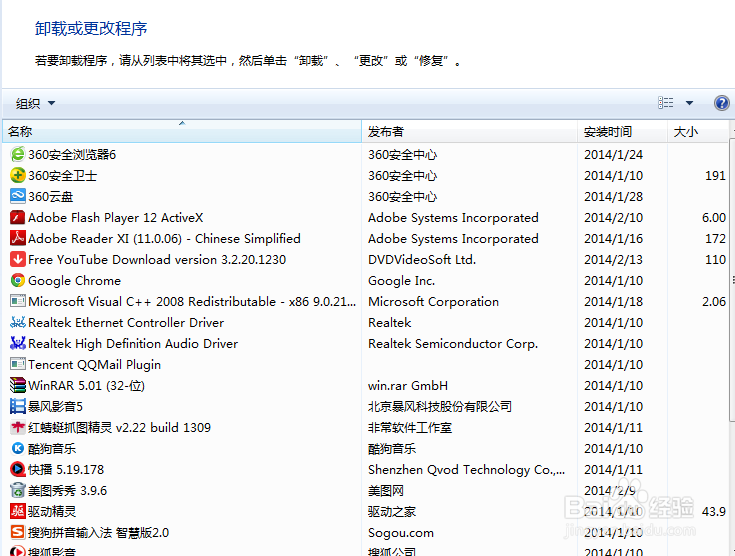This screenshot has height=556, width=735.
Task: Click publisher win.rar GmbH
Action: point(408,386)
